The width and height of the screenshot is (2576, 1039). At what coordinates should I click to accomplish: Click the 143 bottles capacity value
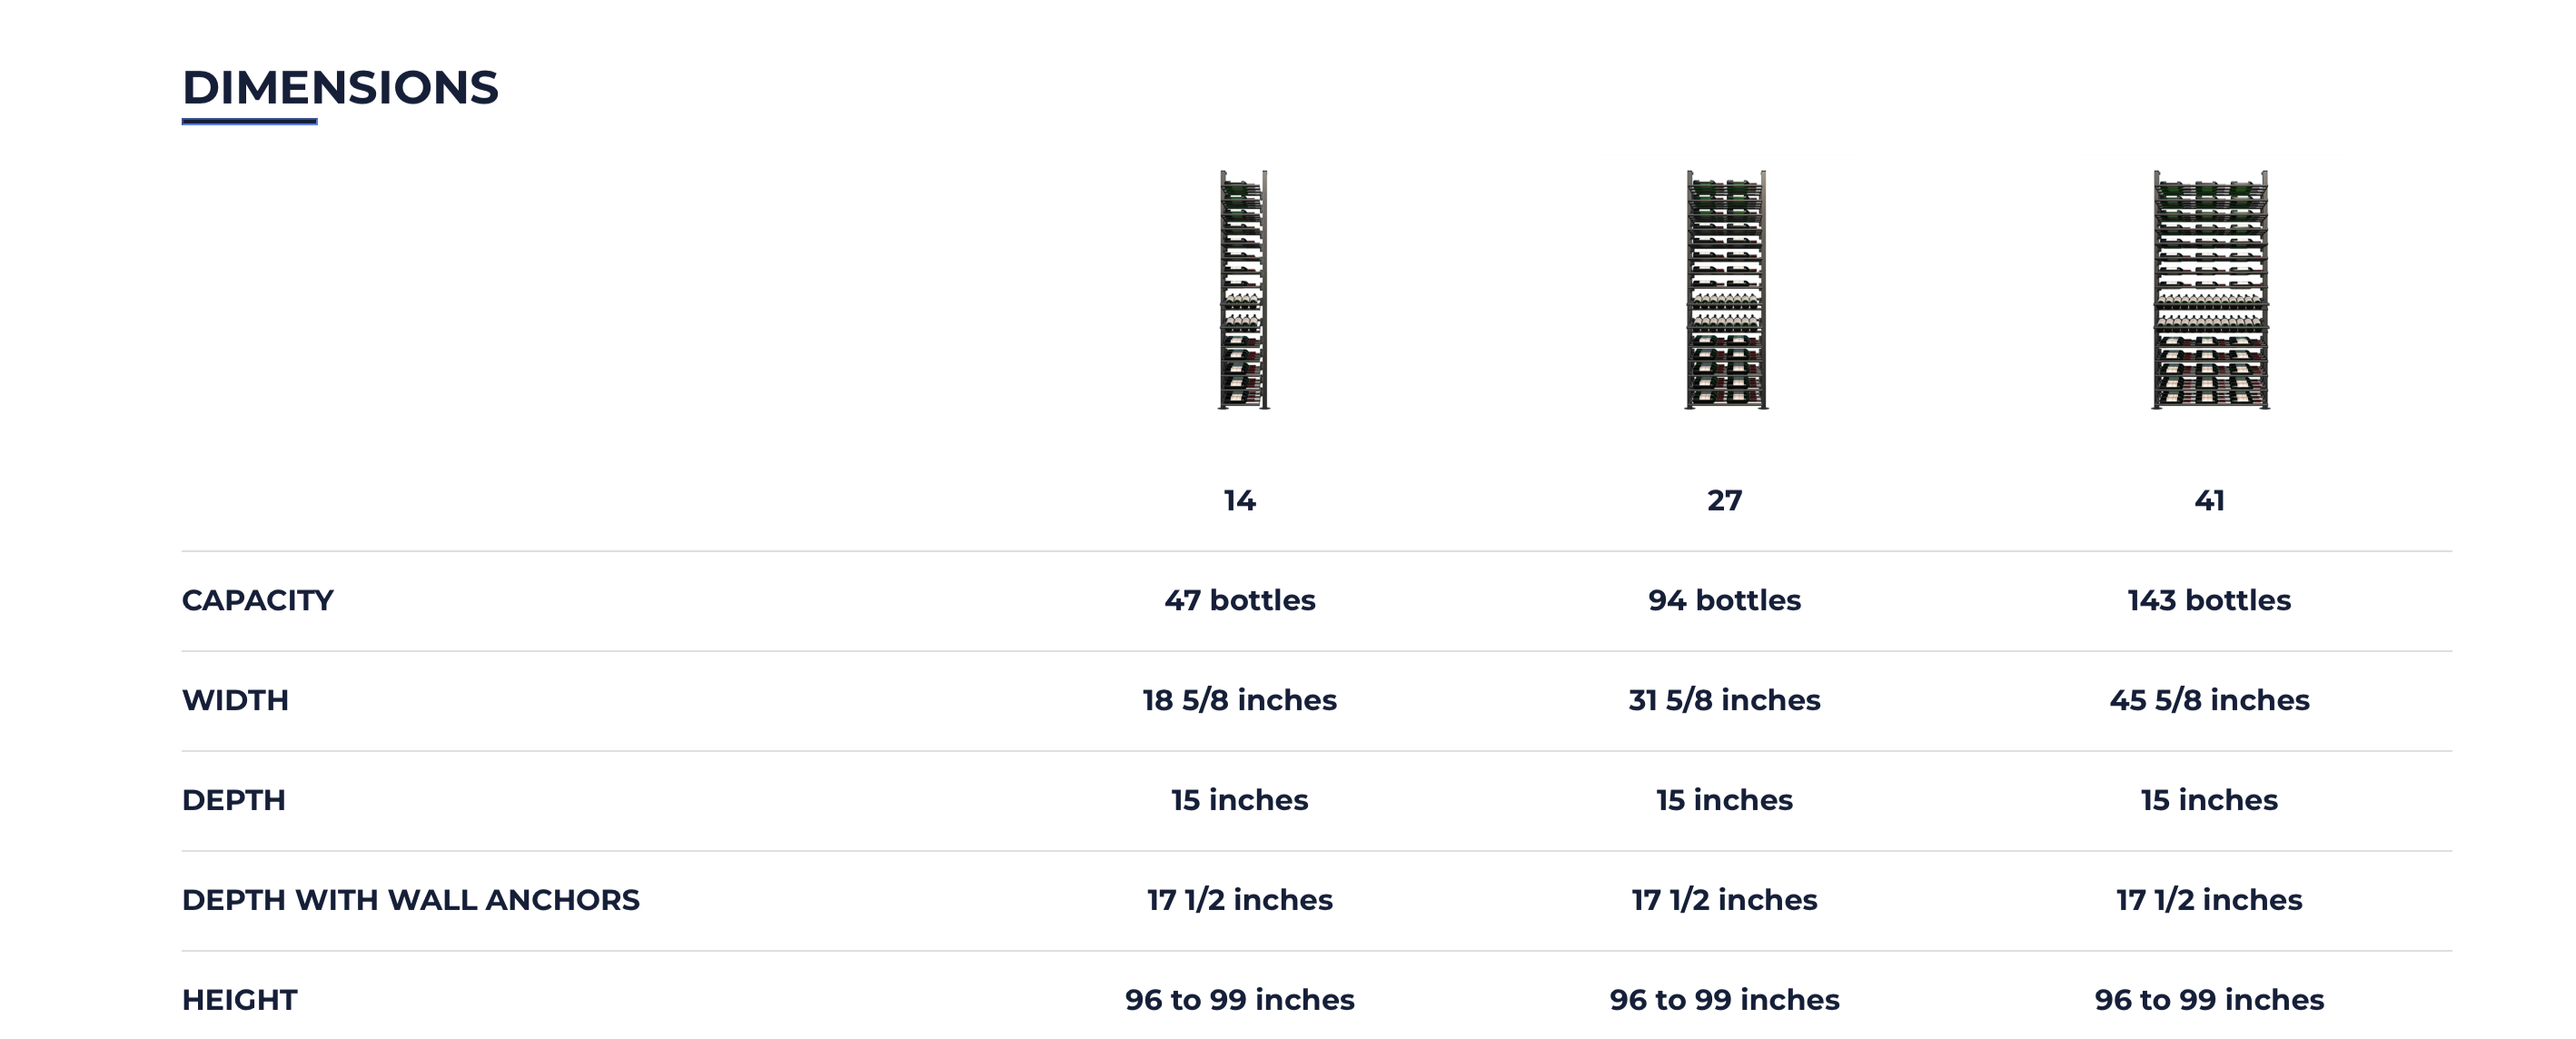[x=2209, y=600]
